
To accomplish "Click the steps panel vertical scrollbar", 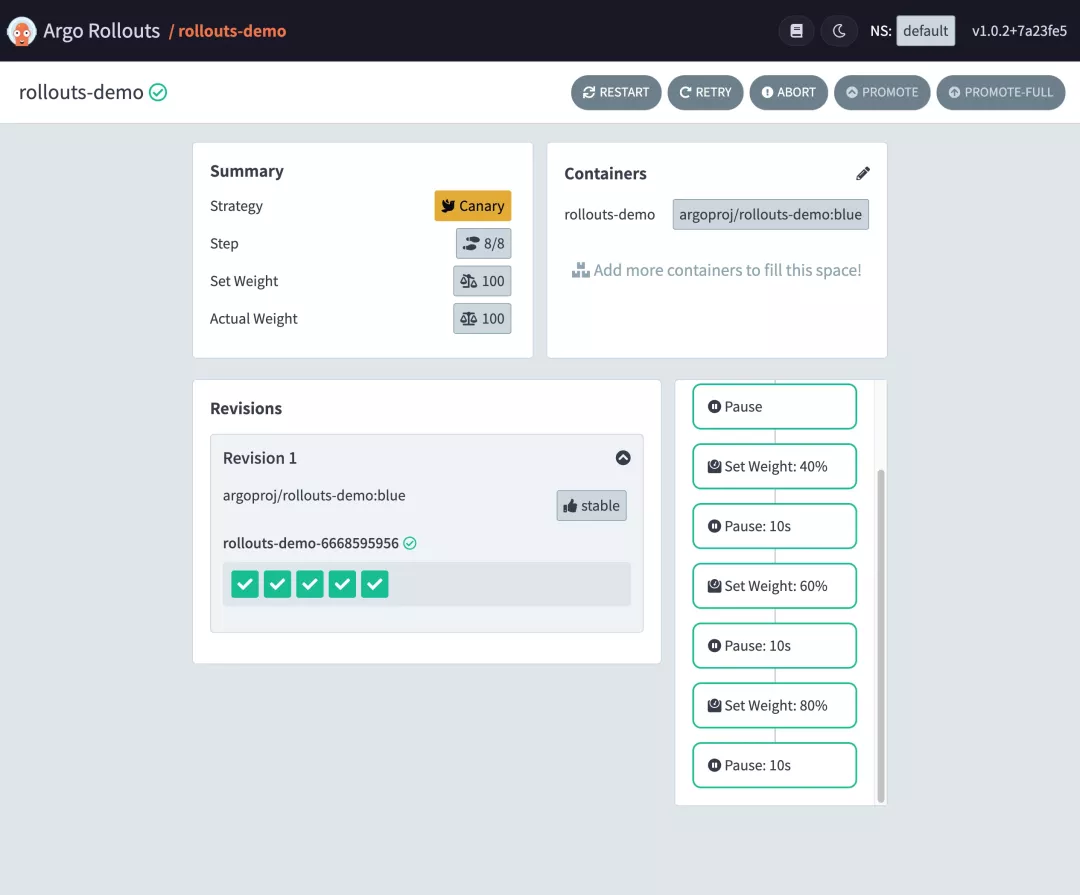I will [x=880, y=635].
